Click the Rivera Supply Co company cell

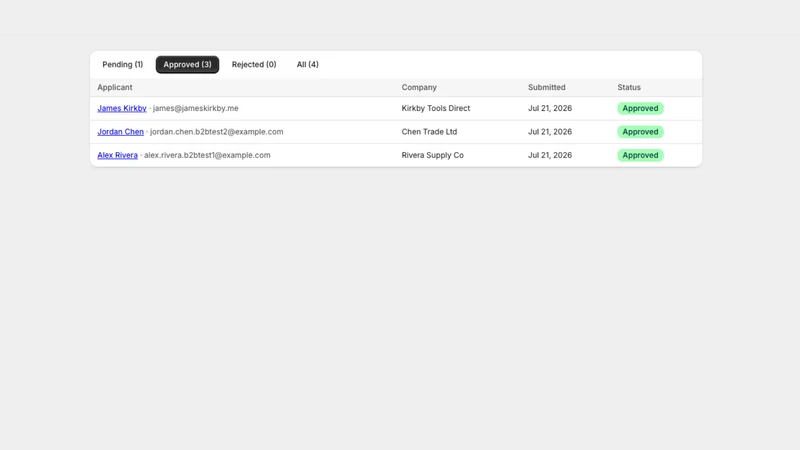(433, 155)
